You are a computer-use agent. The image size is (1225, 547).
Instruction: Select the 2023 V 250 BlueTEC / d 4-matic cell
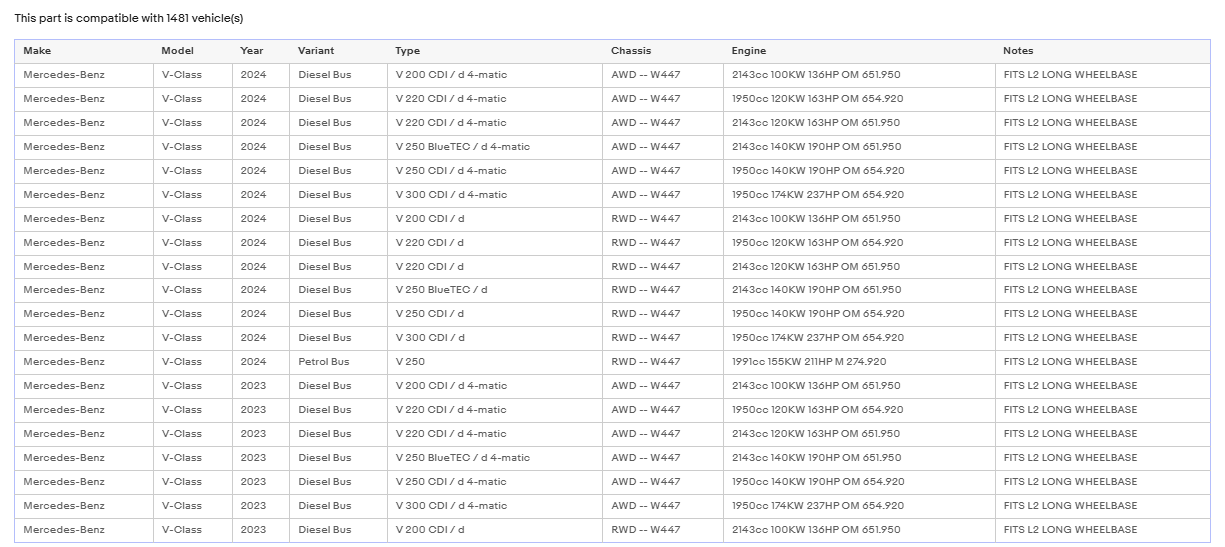[x=494, y=458]
